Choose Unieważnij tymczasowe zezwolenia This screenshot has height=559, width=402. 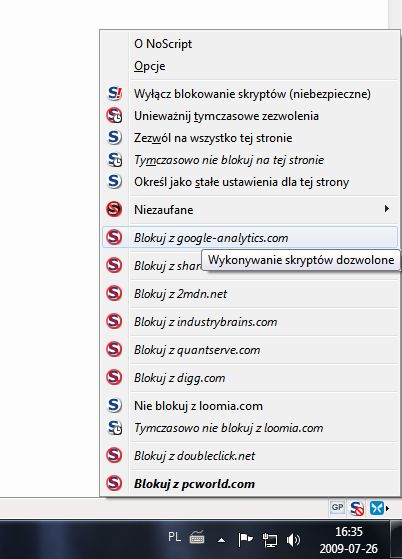point(250,116)
